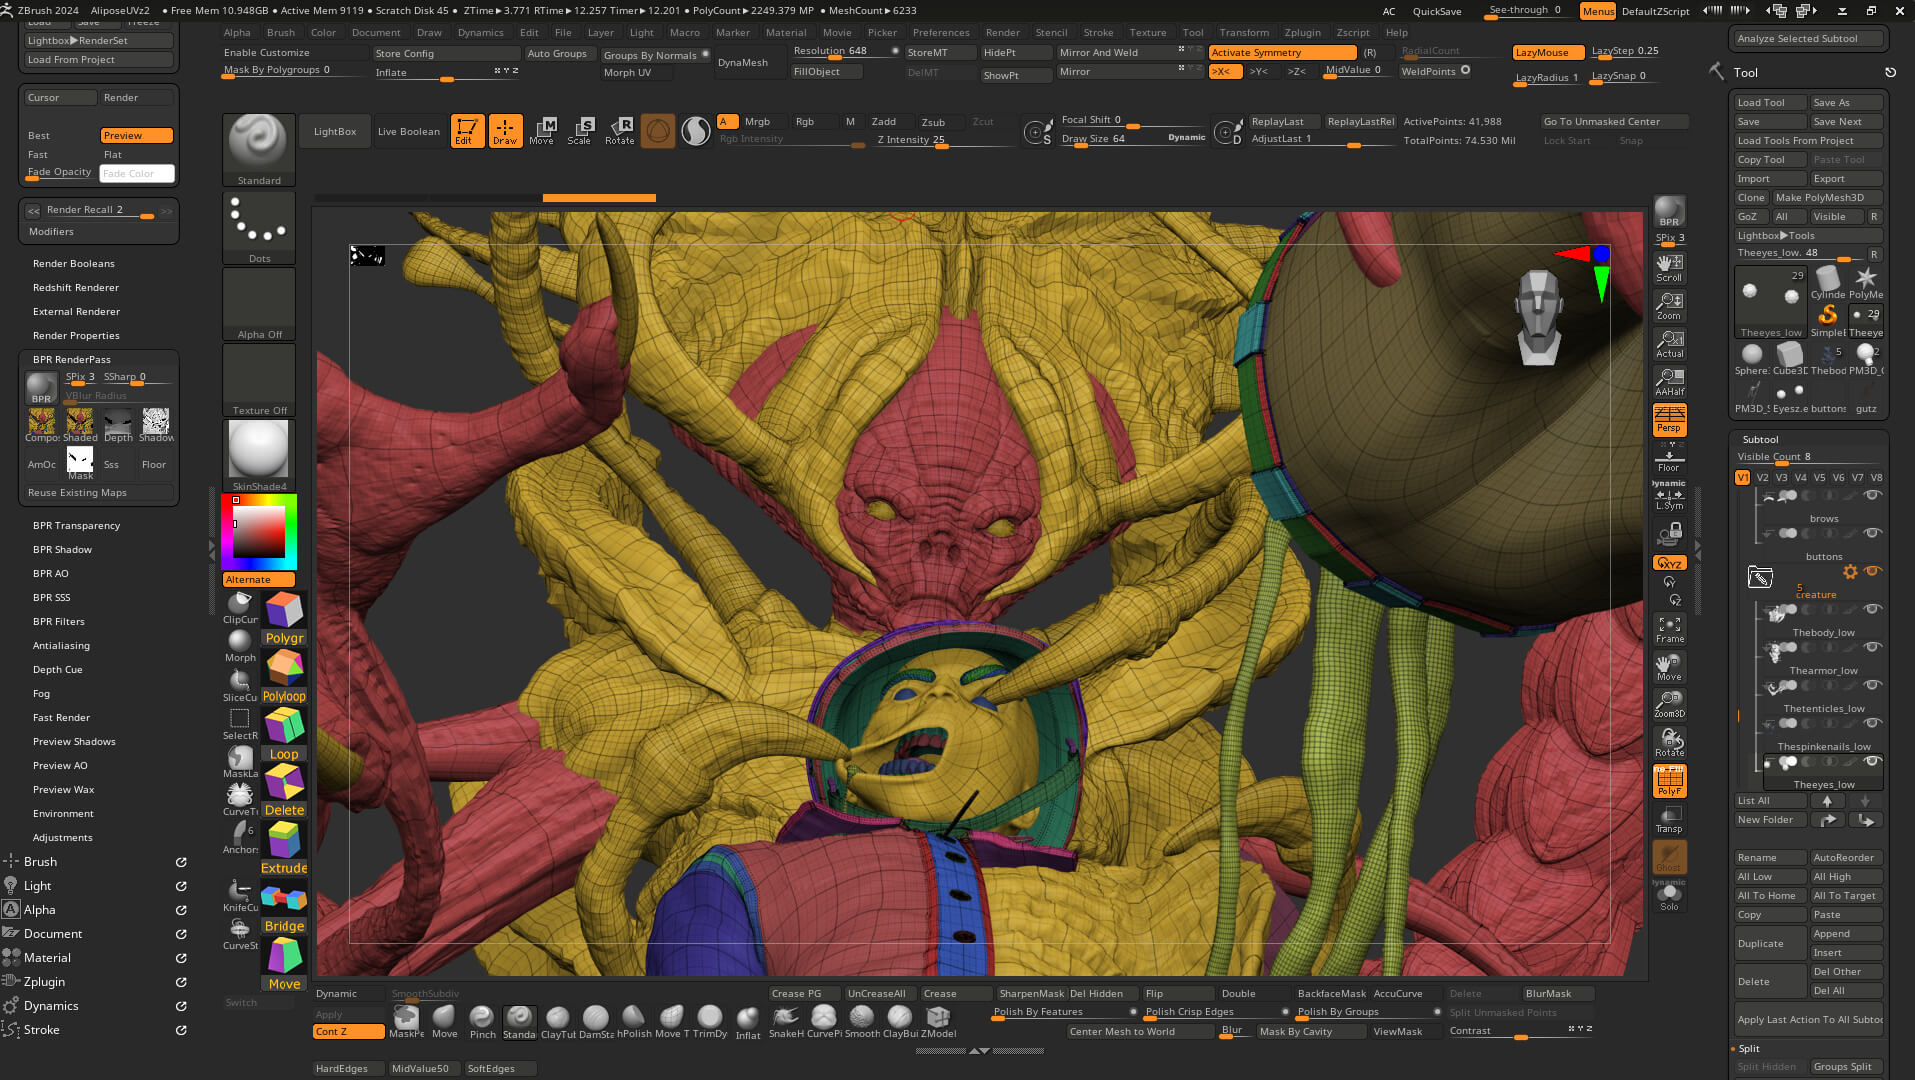Click the QuickSave button
The image size is (1915, 1080).
click(1436, 11)
